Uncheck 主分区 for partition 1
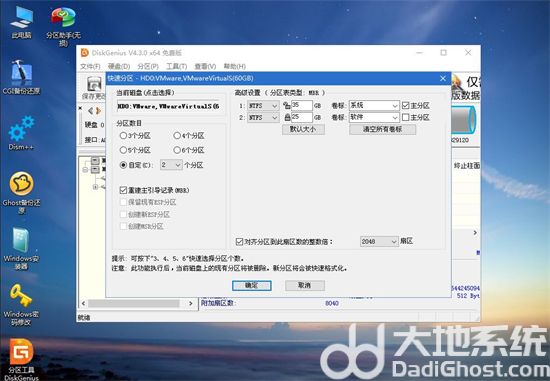550x381 pixels. 405,105
